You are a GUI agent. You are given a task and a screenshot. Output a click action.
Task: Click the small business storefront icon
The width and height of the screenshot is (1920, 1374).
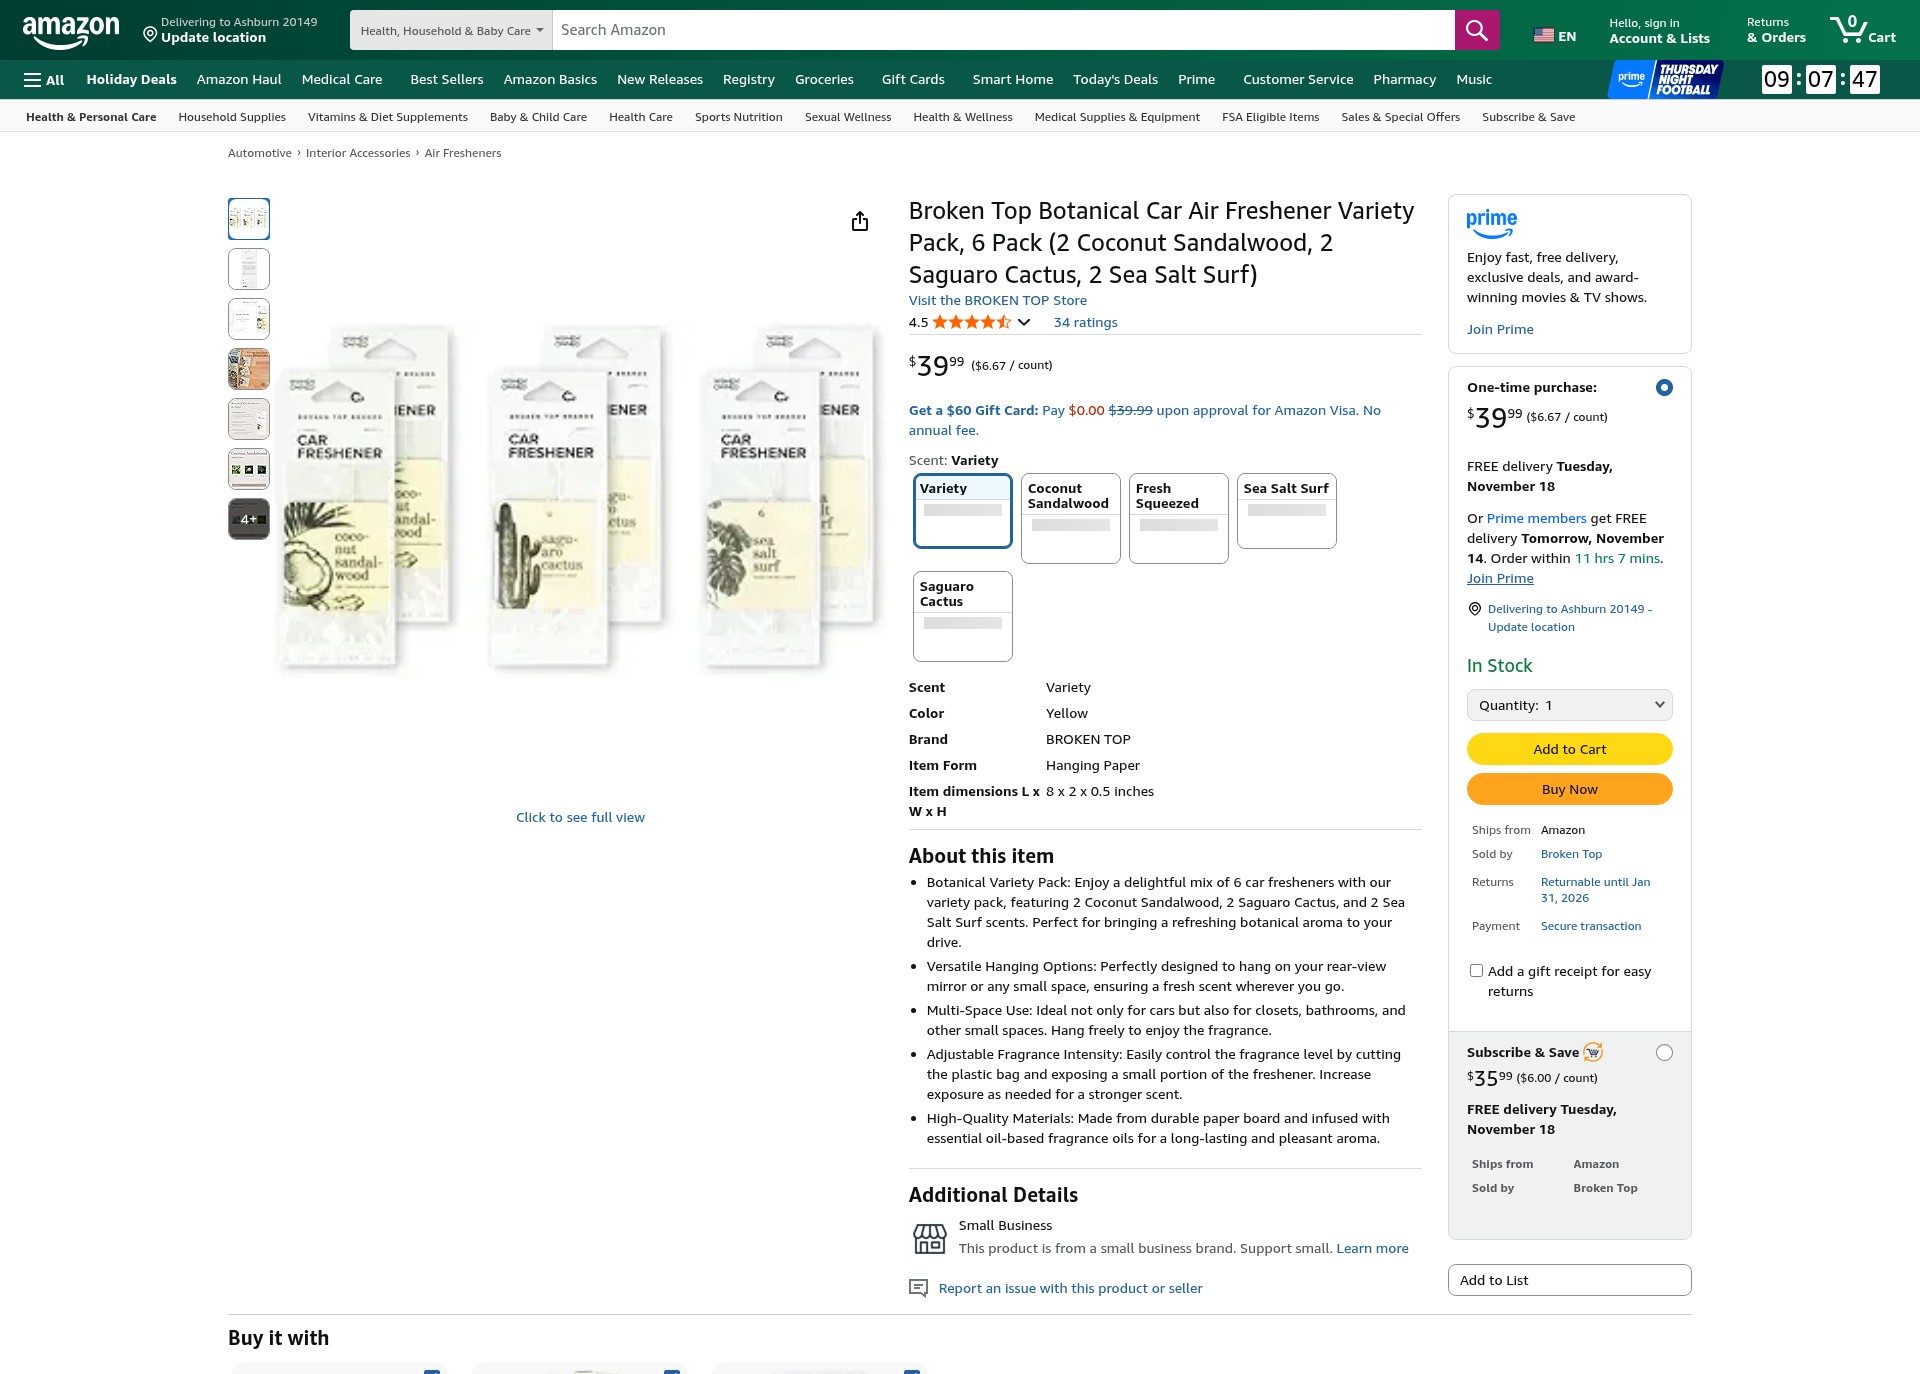(x=930, y=1238)
